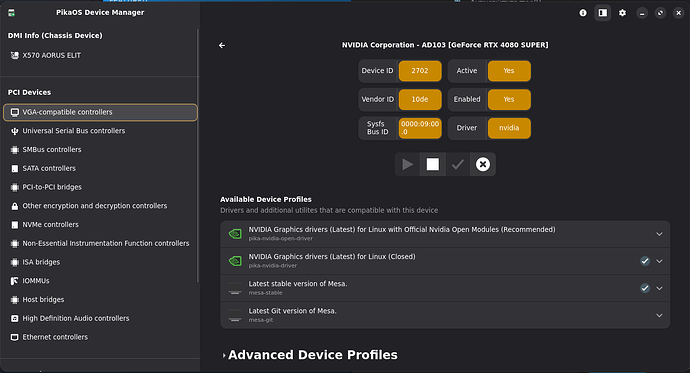This screenshot has height=373, width=690.
Task: Select NVMe controllers in sidebar
Action: (x=100, y=225)
